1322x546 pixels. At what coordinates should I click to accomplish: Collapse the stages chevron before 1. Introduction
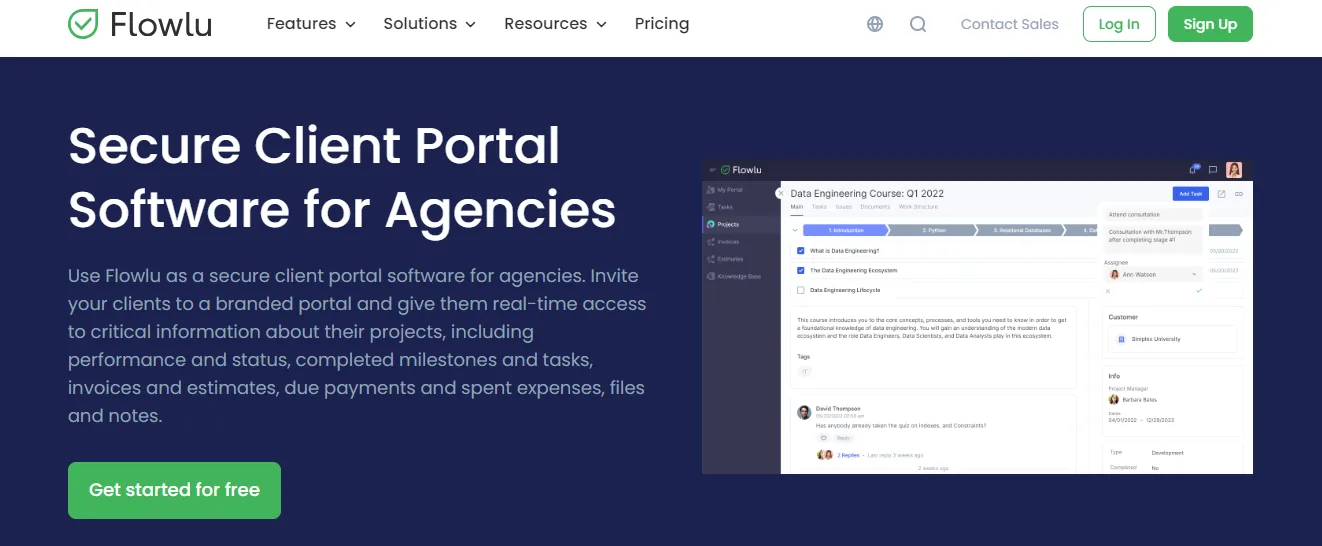[x=795, y=230]
